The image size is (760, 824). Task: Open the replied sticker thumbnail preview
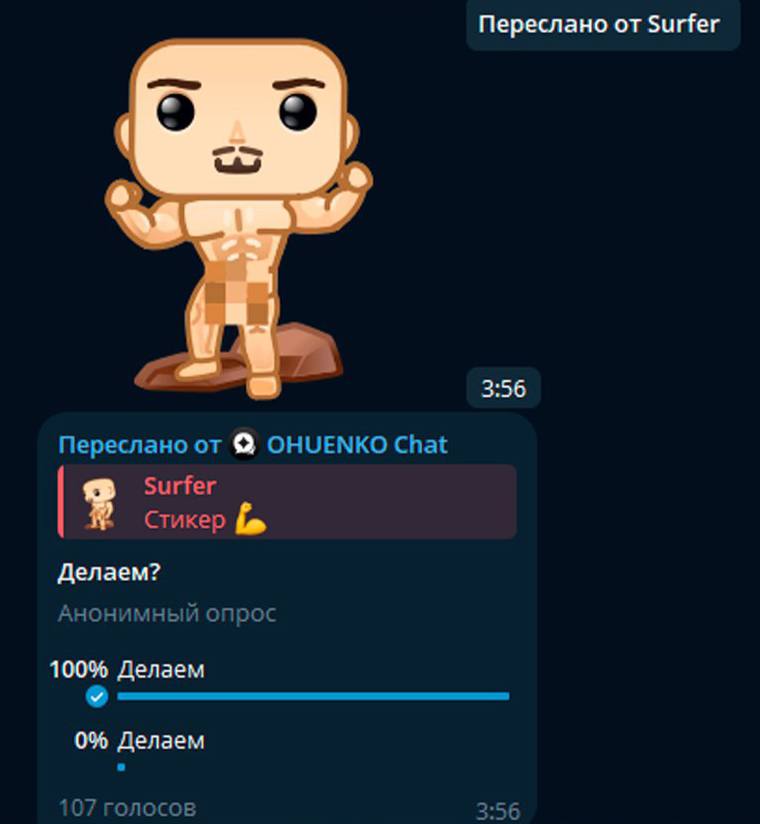click(99, 503)
